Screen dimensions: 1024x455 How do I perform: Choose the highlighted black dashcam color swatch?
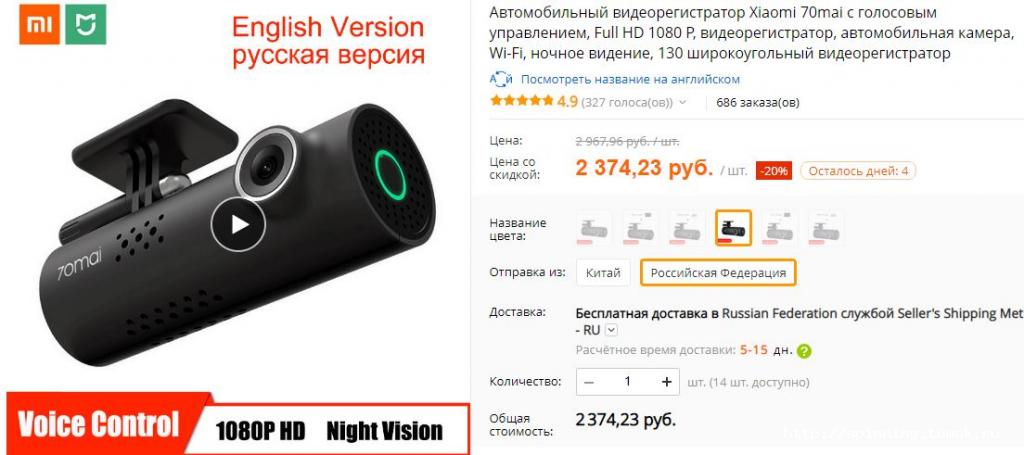click(733, 228)
